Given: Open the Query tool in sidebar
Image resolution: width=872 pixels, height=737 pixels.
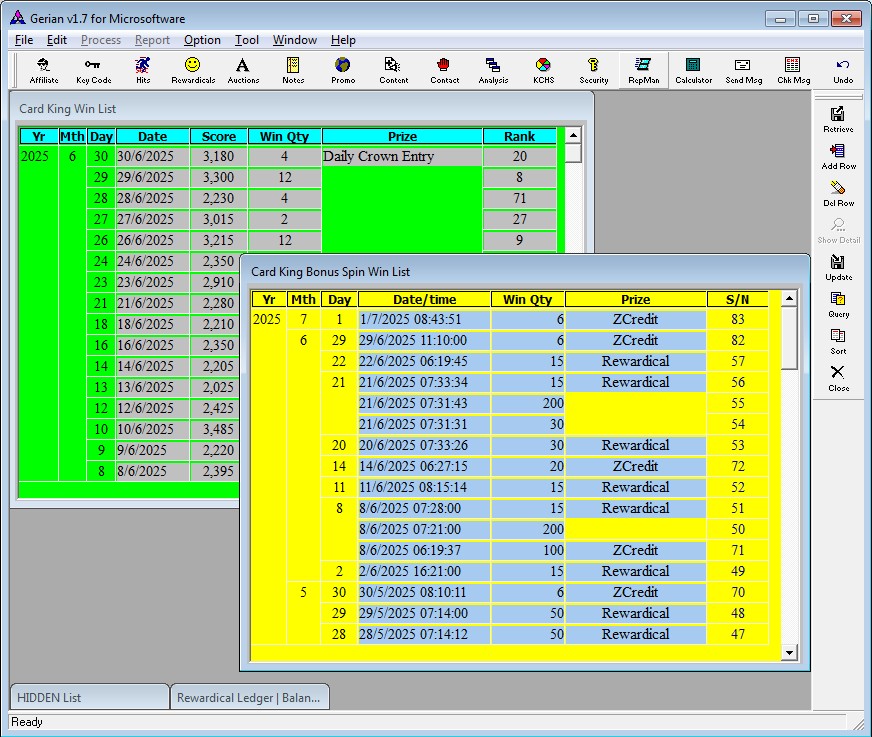Looking at the screenshot, I should click(x=838, y=304).
